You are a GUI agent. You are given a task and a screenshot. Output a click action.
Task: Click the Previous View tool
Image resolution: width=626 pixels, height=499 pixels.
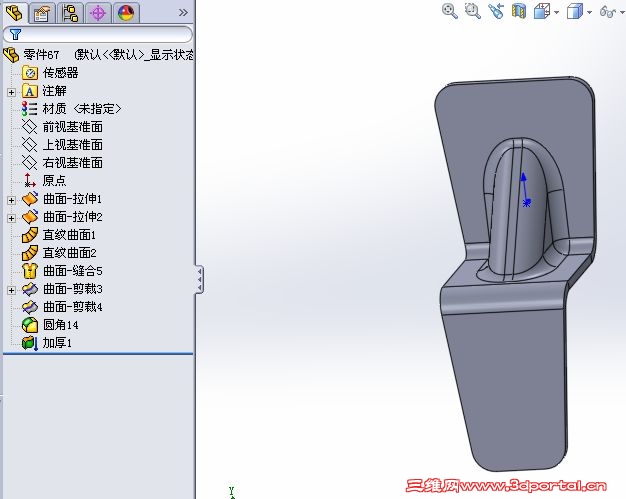(x=496, y=11)
